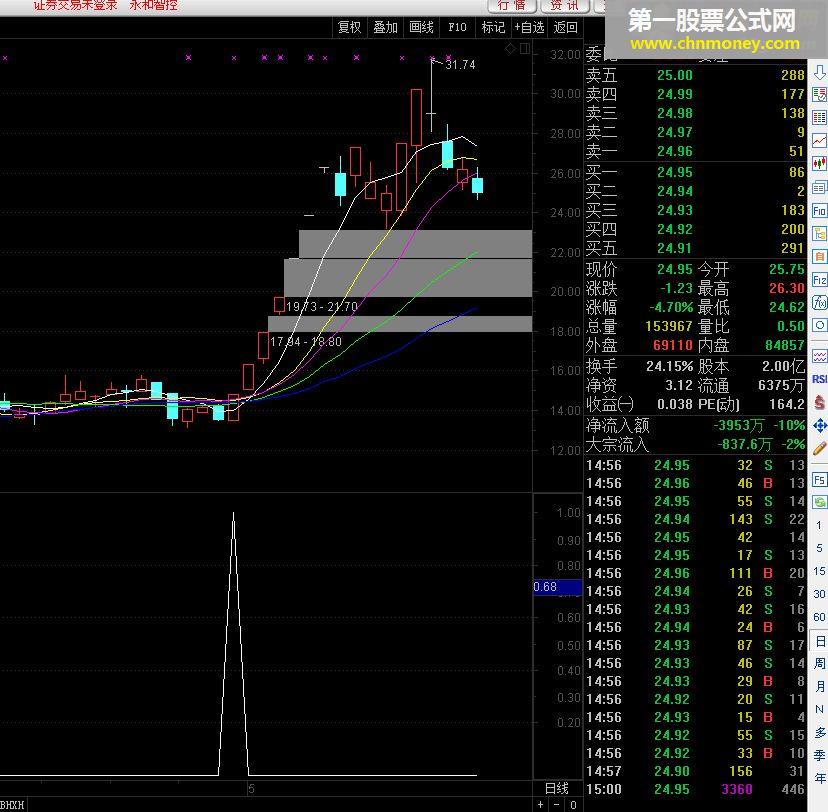Click the 卖五 ask price 25.00
828x812 pixels.
click(x=674, y=75)
